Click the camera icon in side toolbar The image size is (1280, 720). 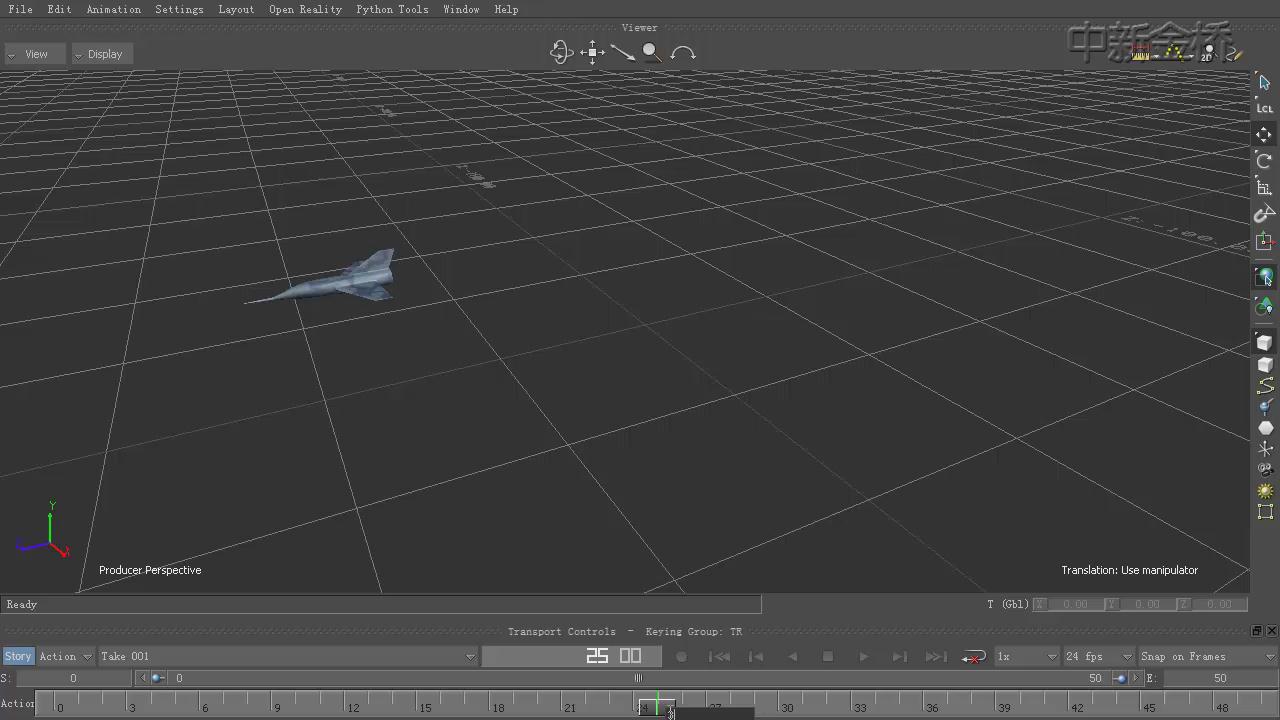click(1265, 469)
